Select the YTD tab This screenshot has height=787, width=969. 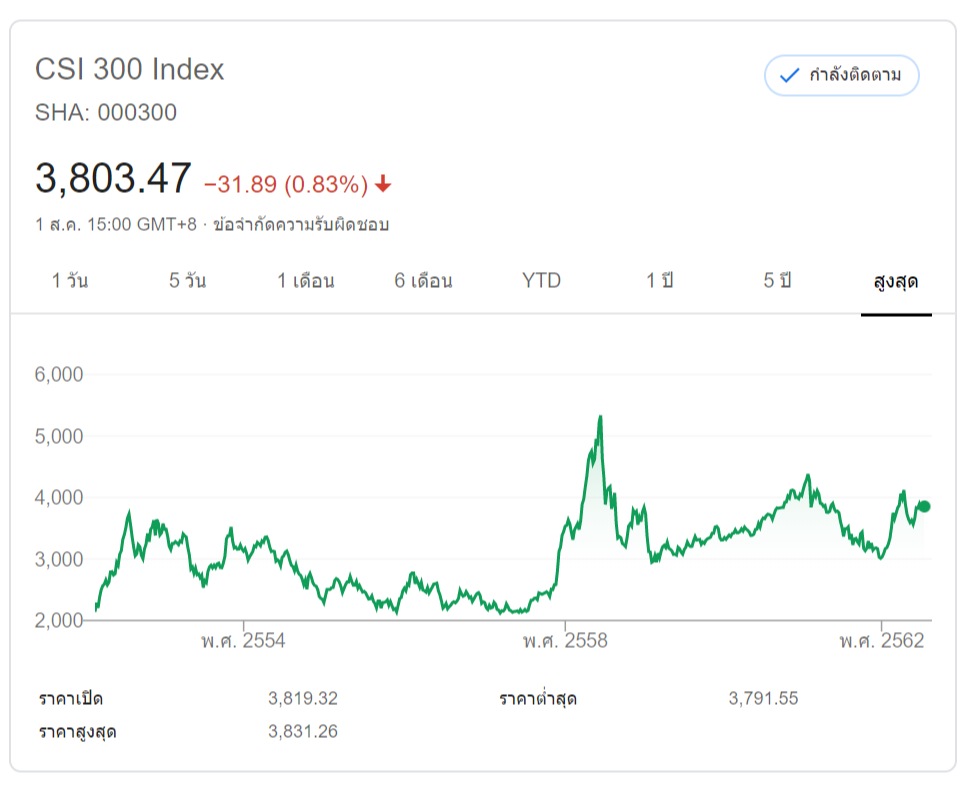(541, 281)
